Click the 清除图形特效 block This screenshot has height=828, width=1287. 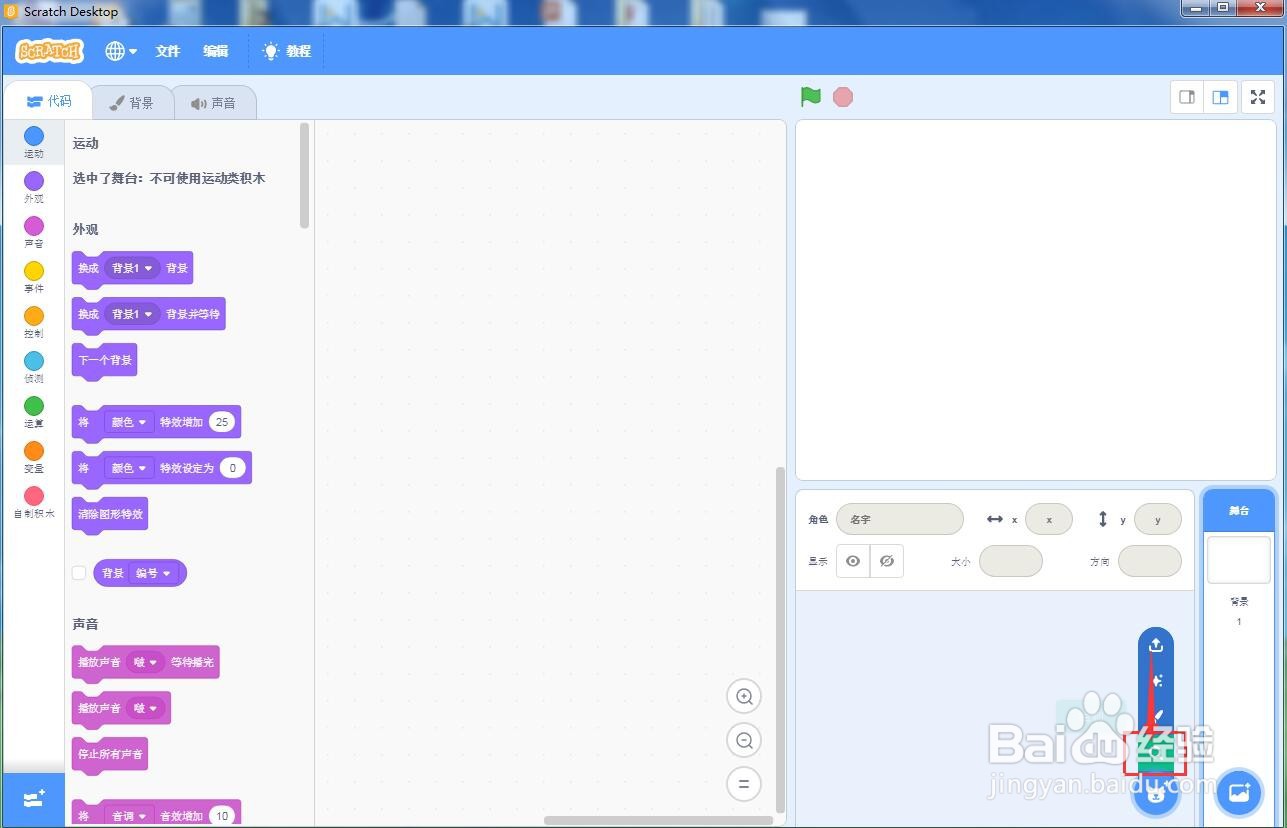pyautogui.click(x=110, y=515)
